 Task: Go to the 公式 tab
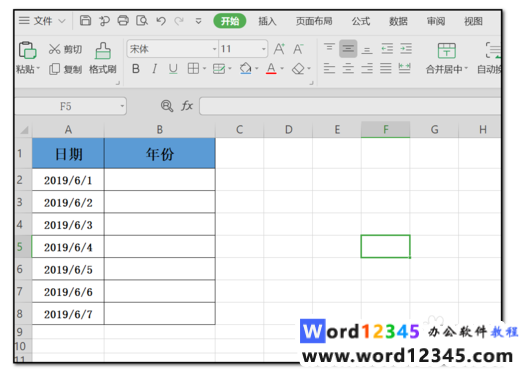[x=361, y=21]
